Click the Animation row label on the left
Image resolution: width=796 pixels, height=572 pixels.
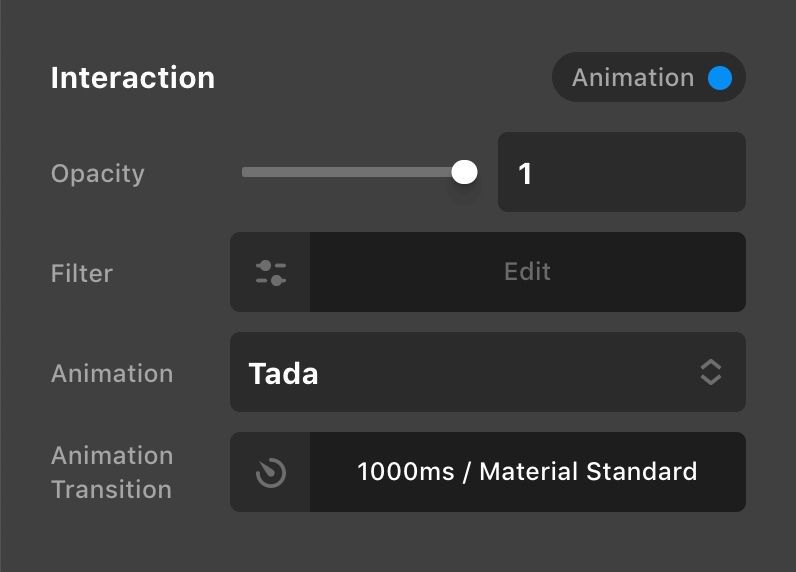112,373
